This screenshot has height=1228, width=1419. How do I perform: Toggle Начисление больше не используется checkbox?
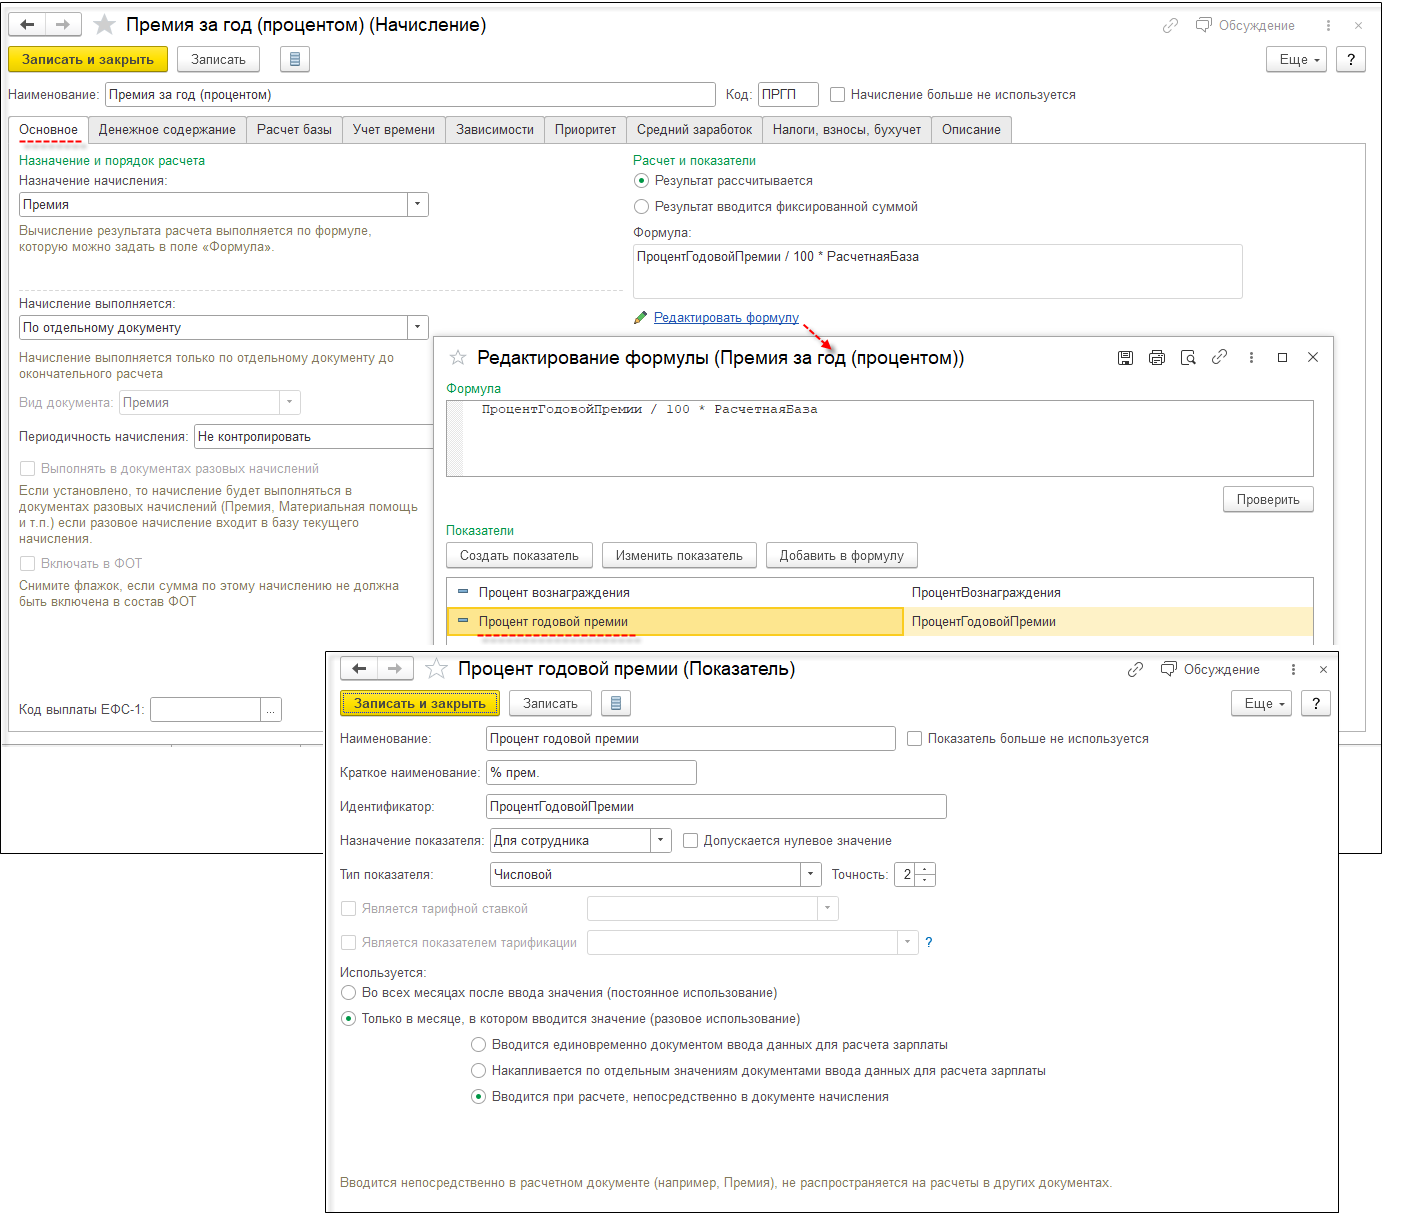[x=838, y=94]
